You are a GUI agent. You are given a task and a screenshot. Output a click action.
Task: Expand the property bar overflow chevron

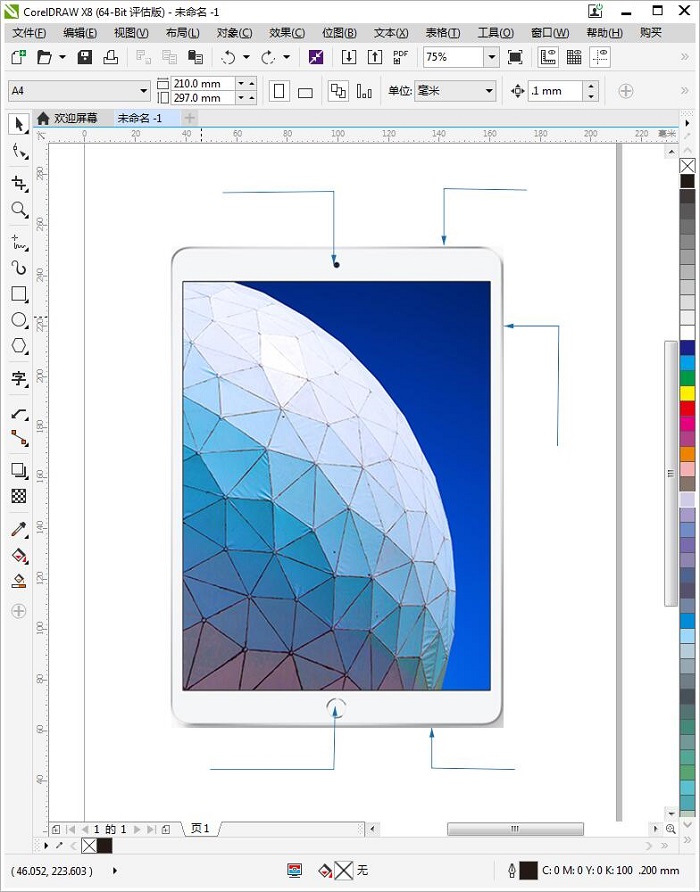click(685, 91)
